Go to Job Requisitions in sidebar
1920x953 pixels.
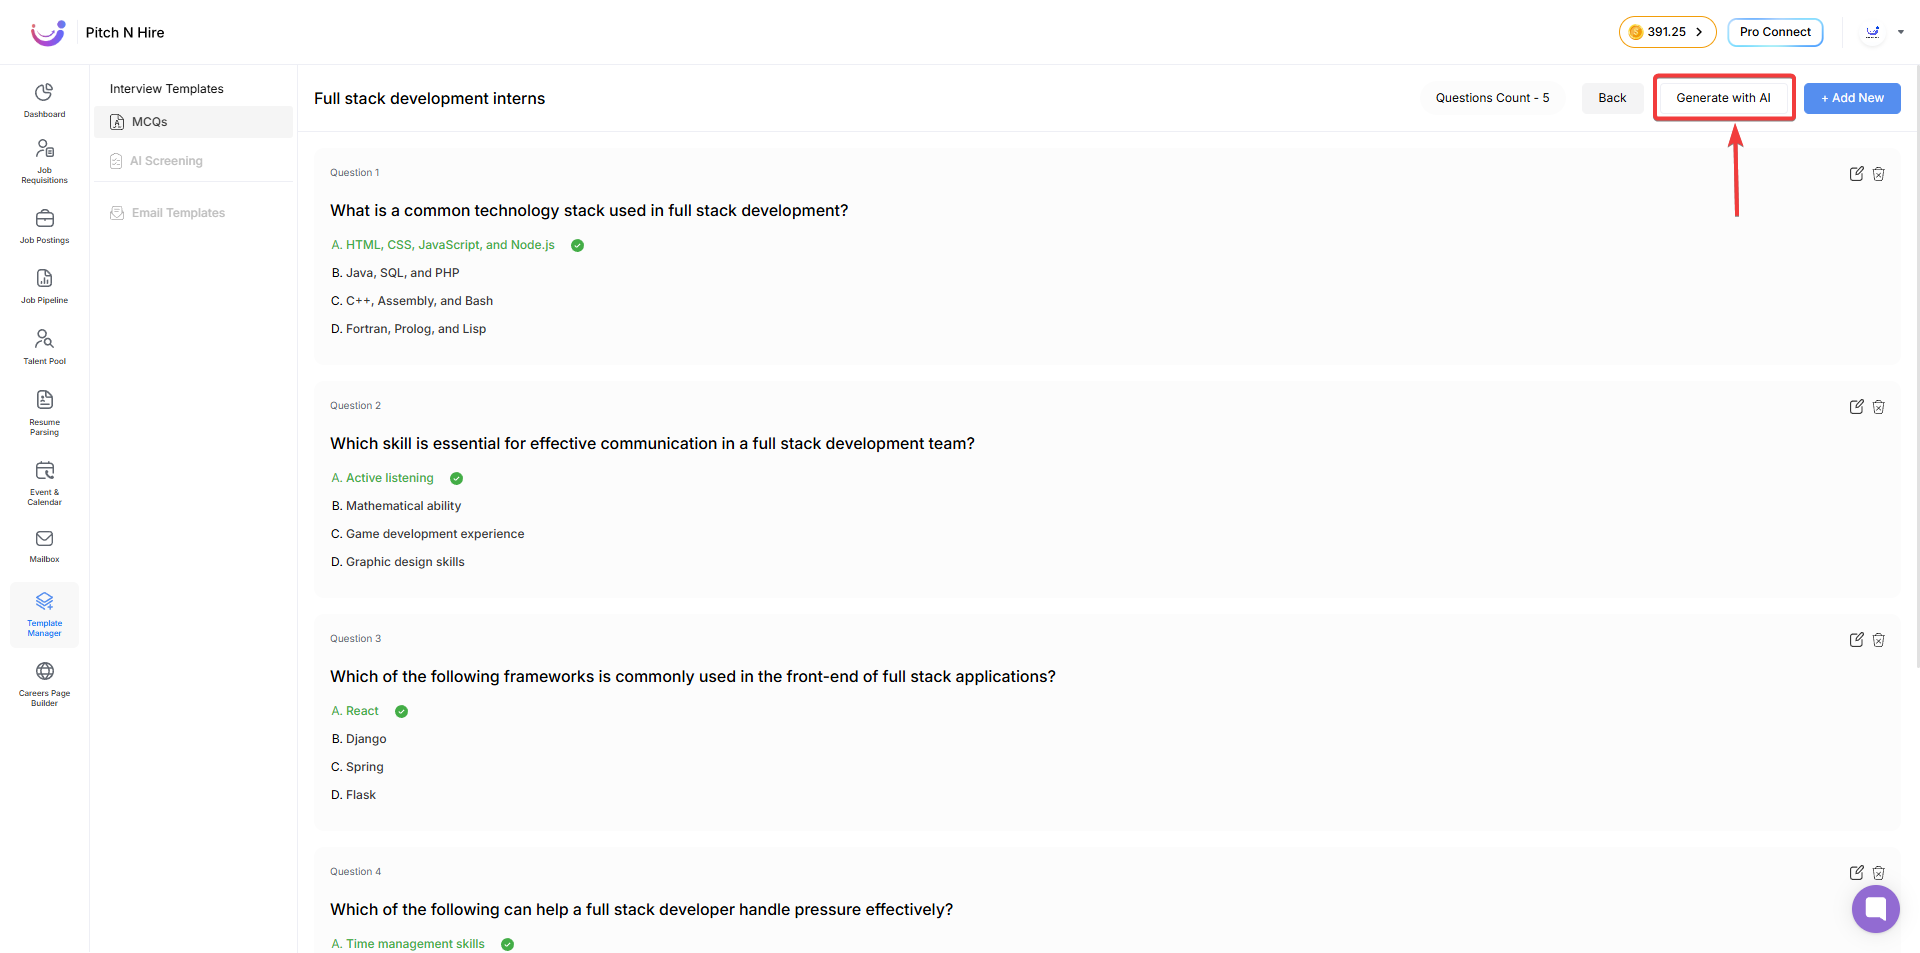[44, 160]
